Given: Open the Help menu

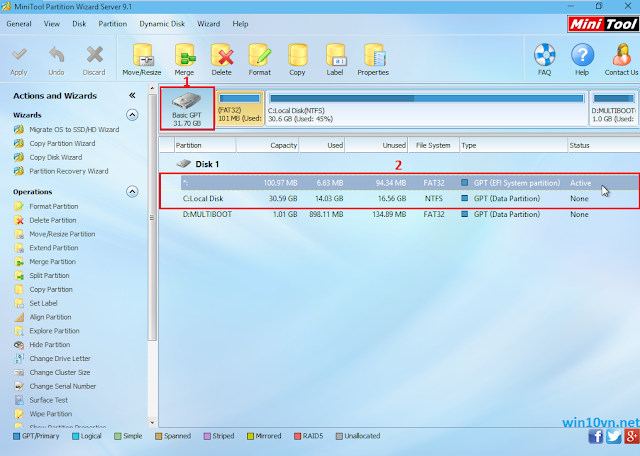Looking at the screenshot, I should tap(240, 24).
